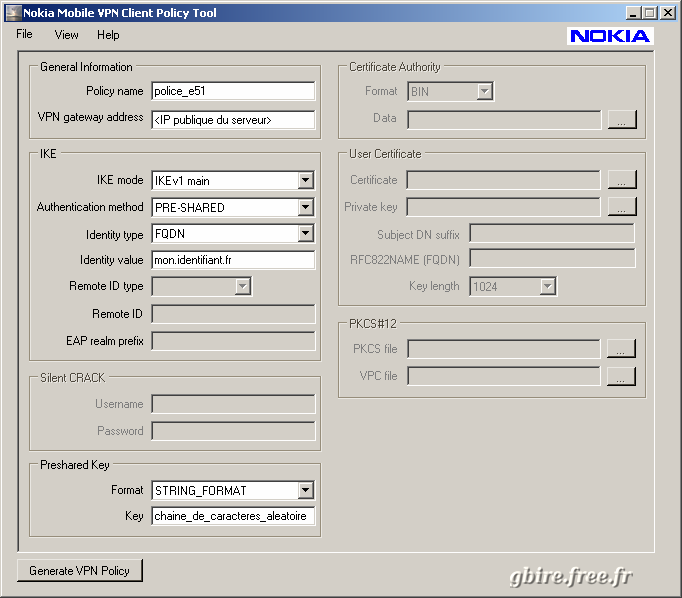This screenshot has height=598, width=682.
Task: Open the Remote ID type dropdown
Action: [x=243, y=286]
